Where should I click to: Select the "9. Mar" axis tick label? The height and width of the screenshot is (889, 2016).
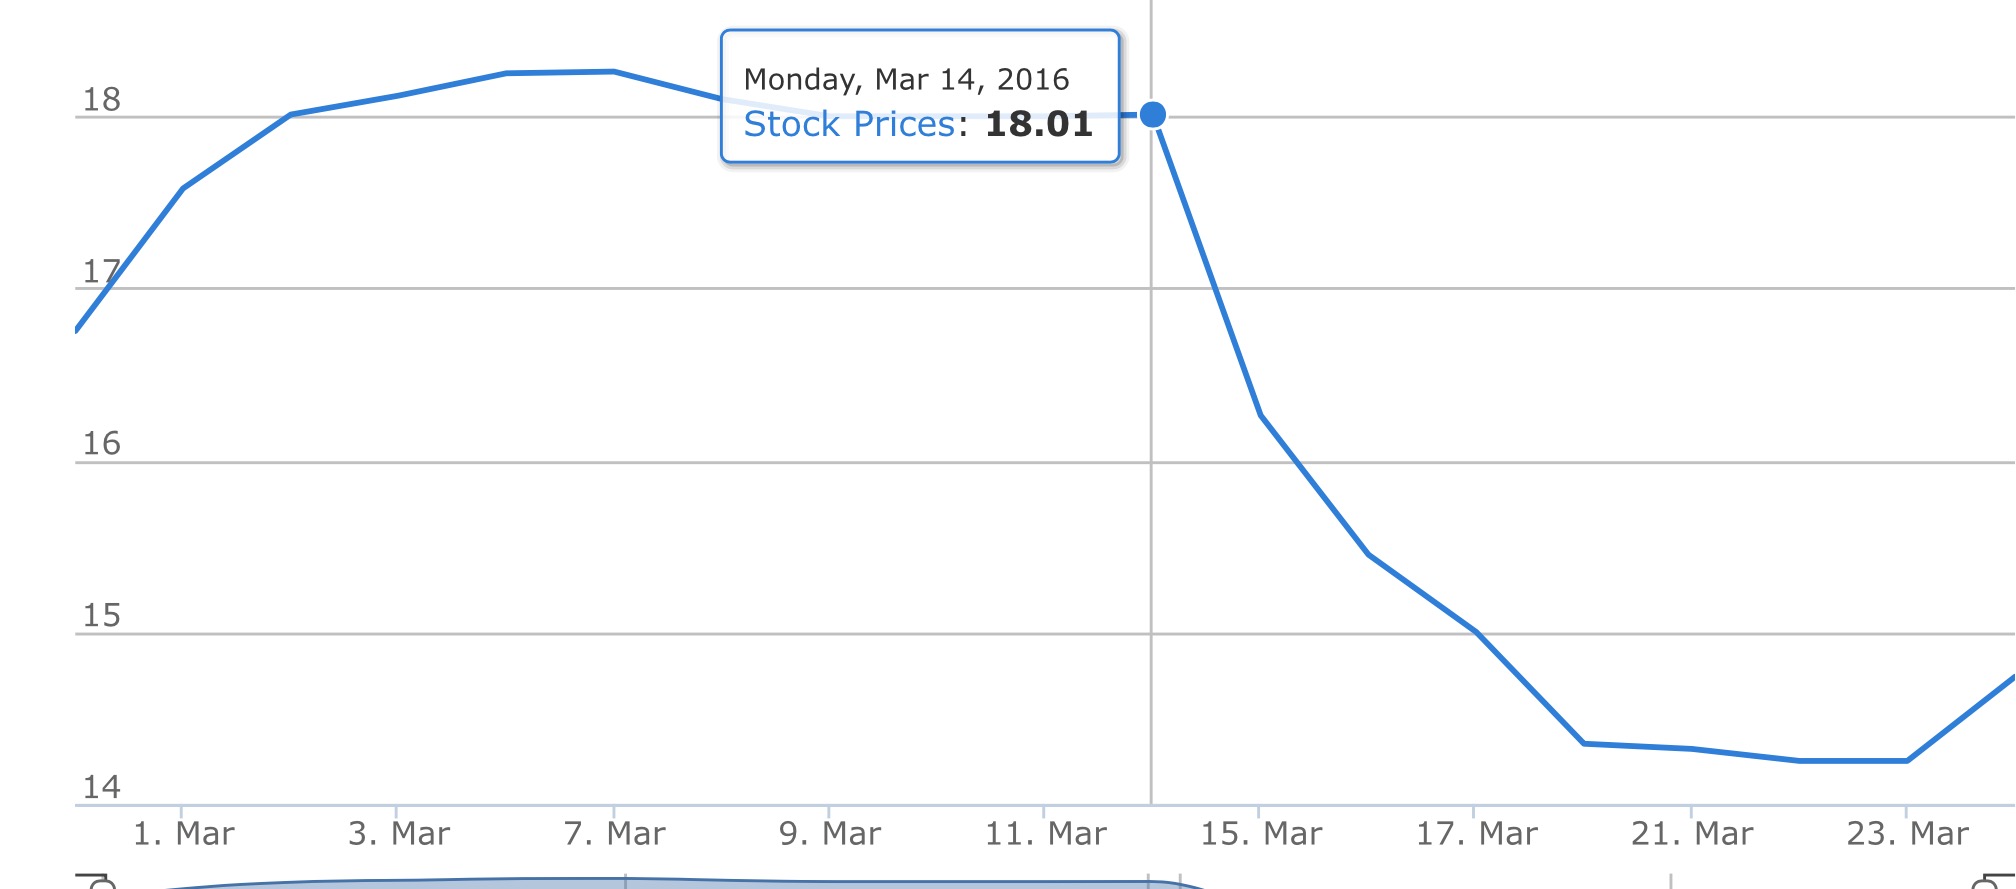(829, 833)
